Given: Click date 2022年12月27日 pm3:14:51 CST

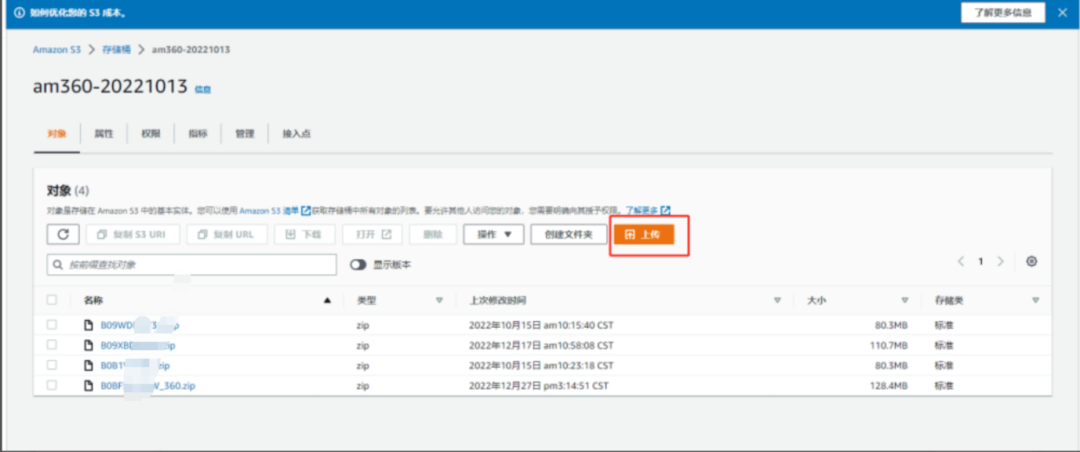Looking at the screenshot, I should [541, 386].
